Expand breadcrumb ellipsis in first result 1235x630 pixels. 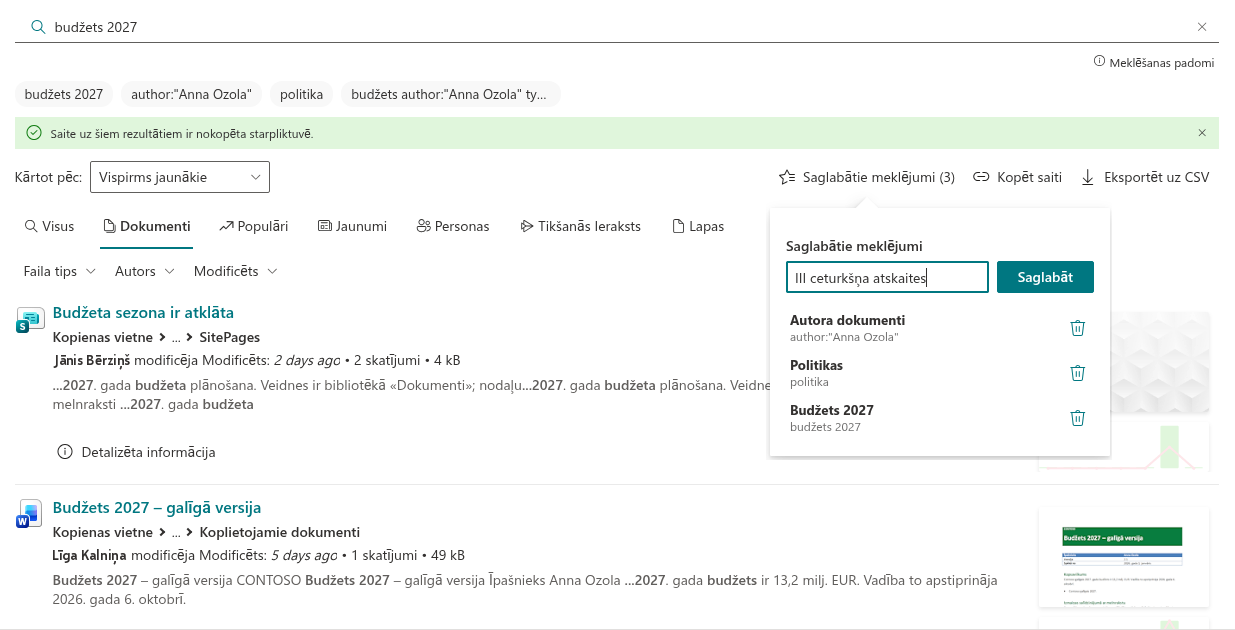point(176,337)
